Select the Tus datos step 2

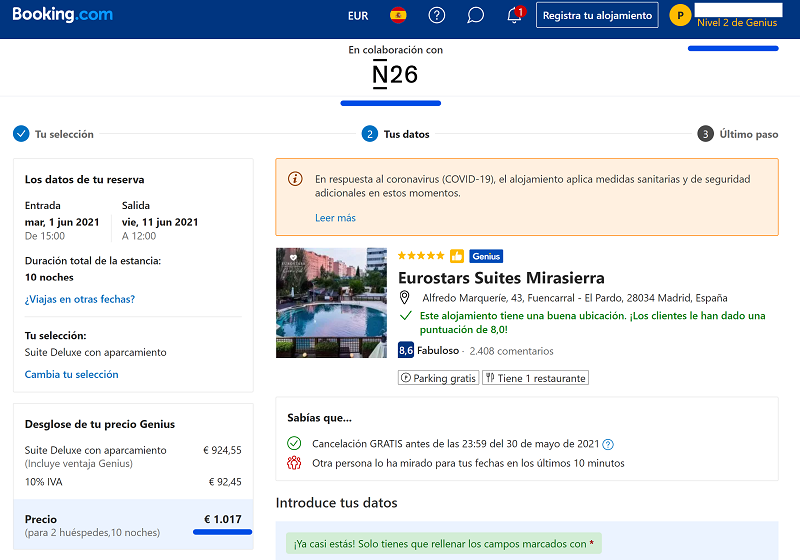tap(395, 134)
